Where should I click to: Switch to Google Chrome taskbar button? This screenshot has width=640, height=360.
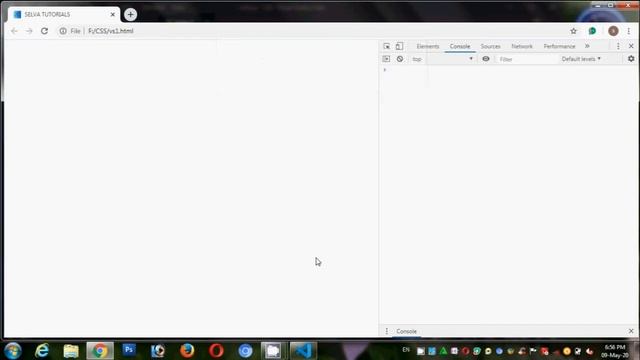pyautogui.click(x=100, y=351)
